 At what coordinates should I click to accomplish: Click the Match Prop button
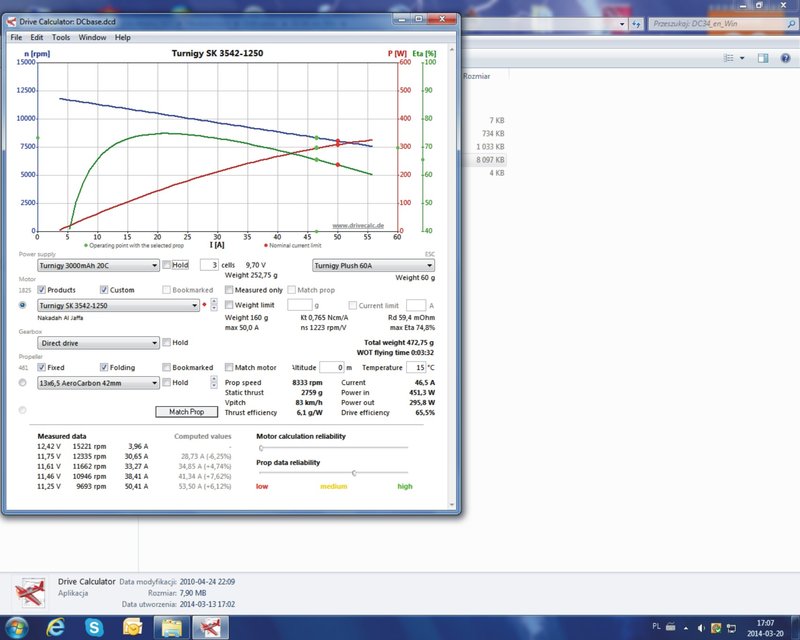(x=187, y=412)
